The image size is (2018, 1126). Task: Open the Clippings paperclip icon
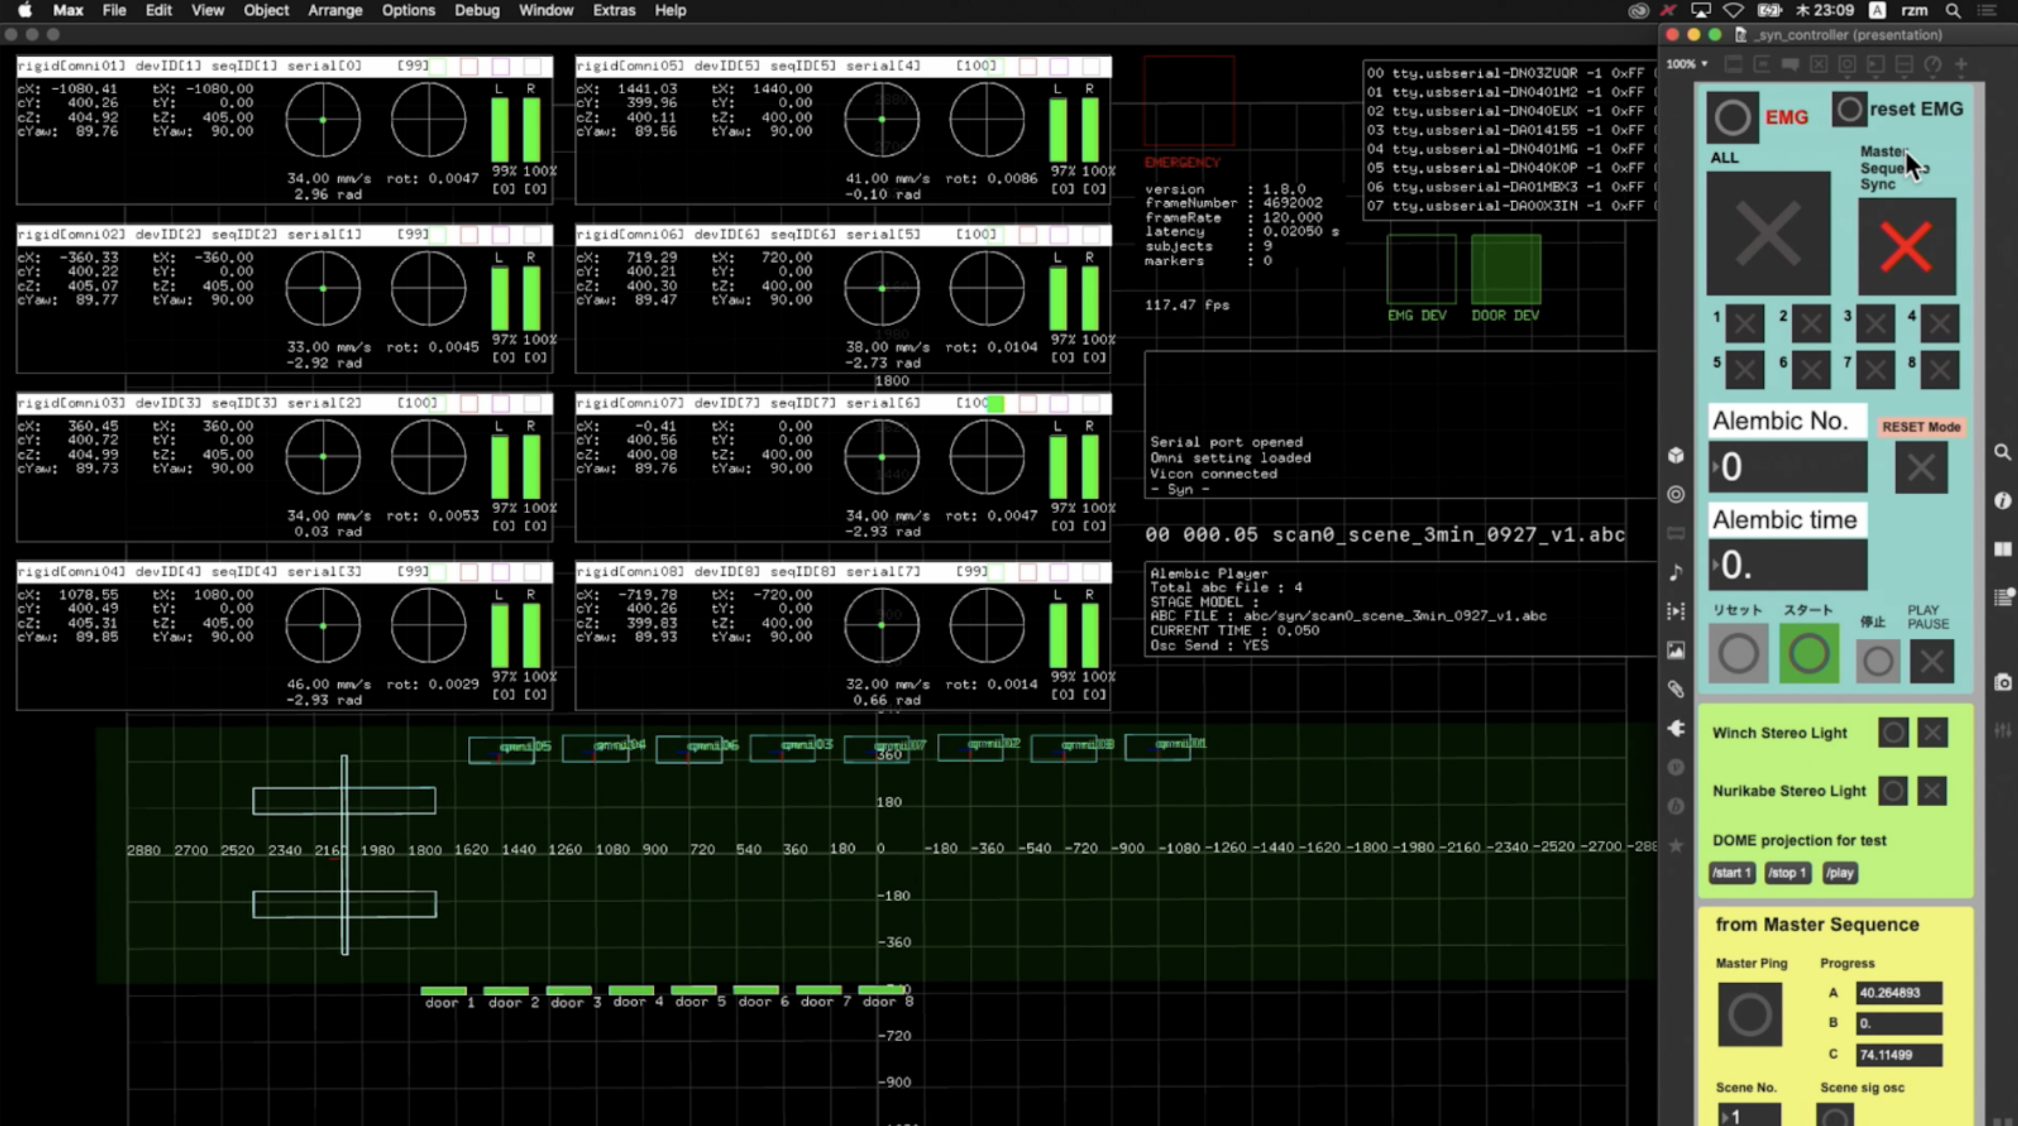point(1676,689)
